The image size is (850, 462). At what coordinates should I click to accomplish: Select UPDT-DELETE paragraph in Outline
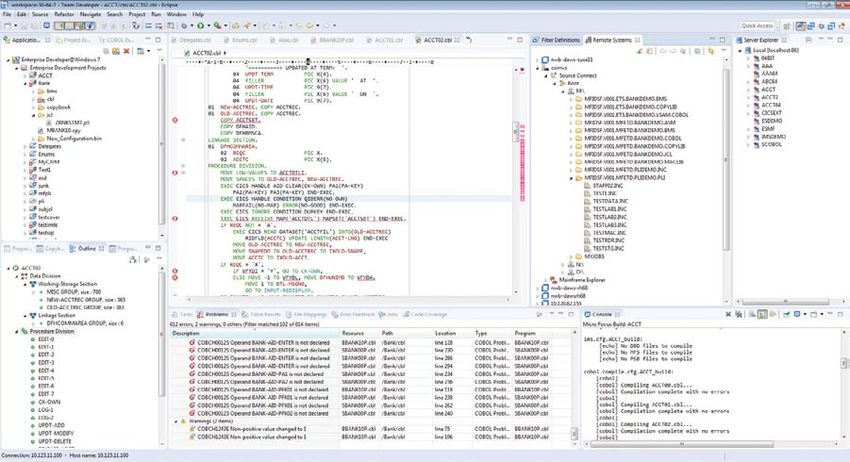[55, 441]
